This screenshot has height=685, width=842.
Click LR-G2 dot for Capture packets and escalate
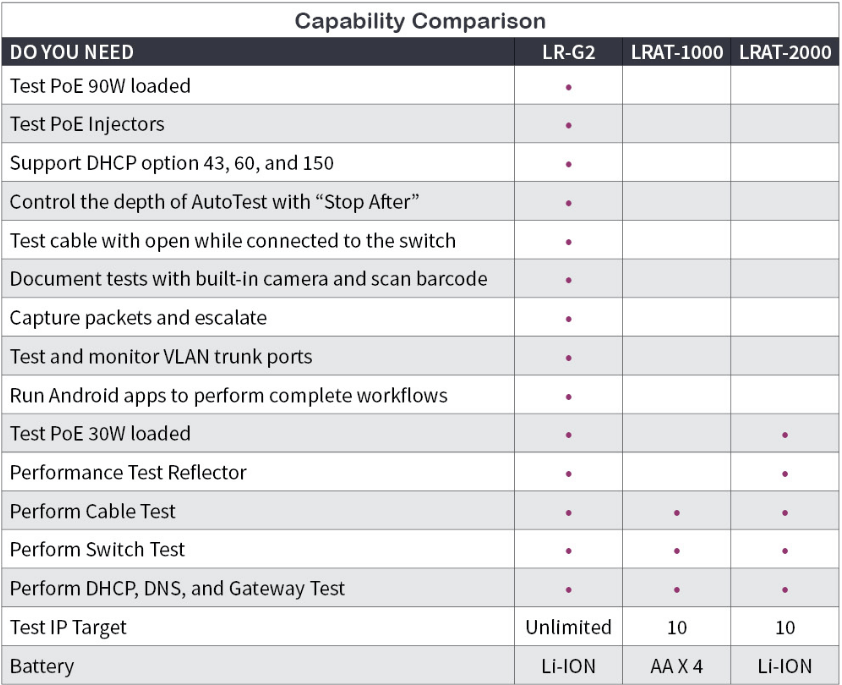point(568,319)
